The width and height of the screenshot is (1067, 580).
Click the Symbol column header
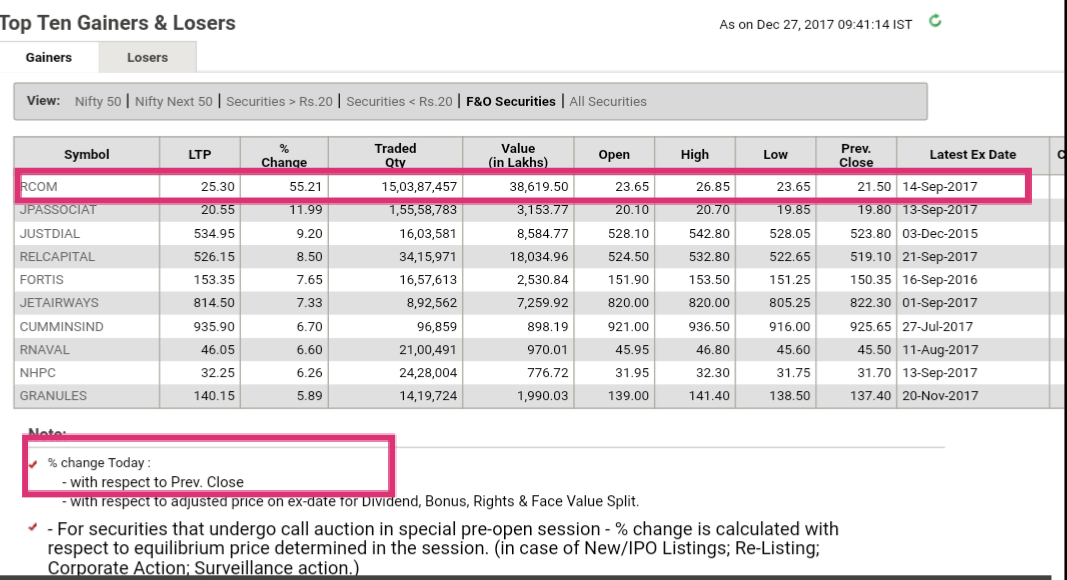(86, 155)
